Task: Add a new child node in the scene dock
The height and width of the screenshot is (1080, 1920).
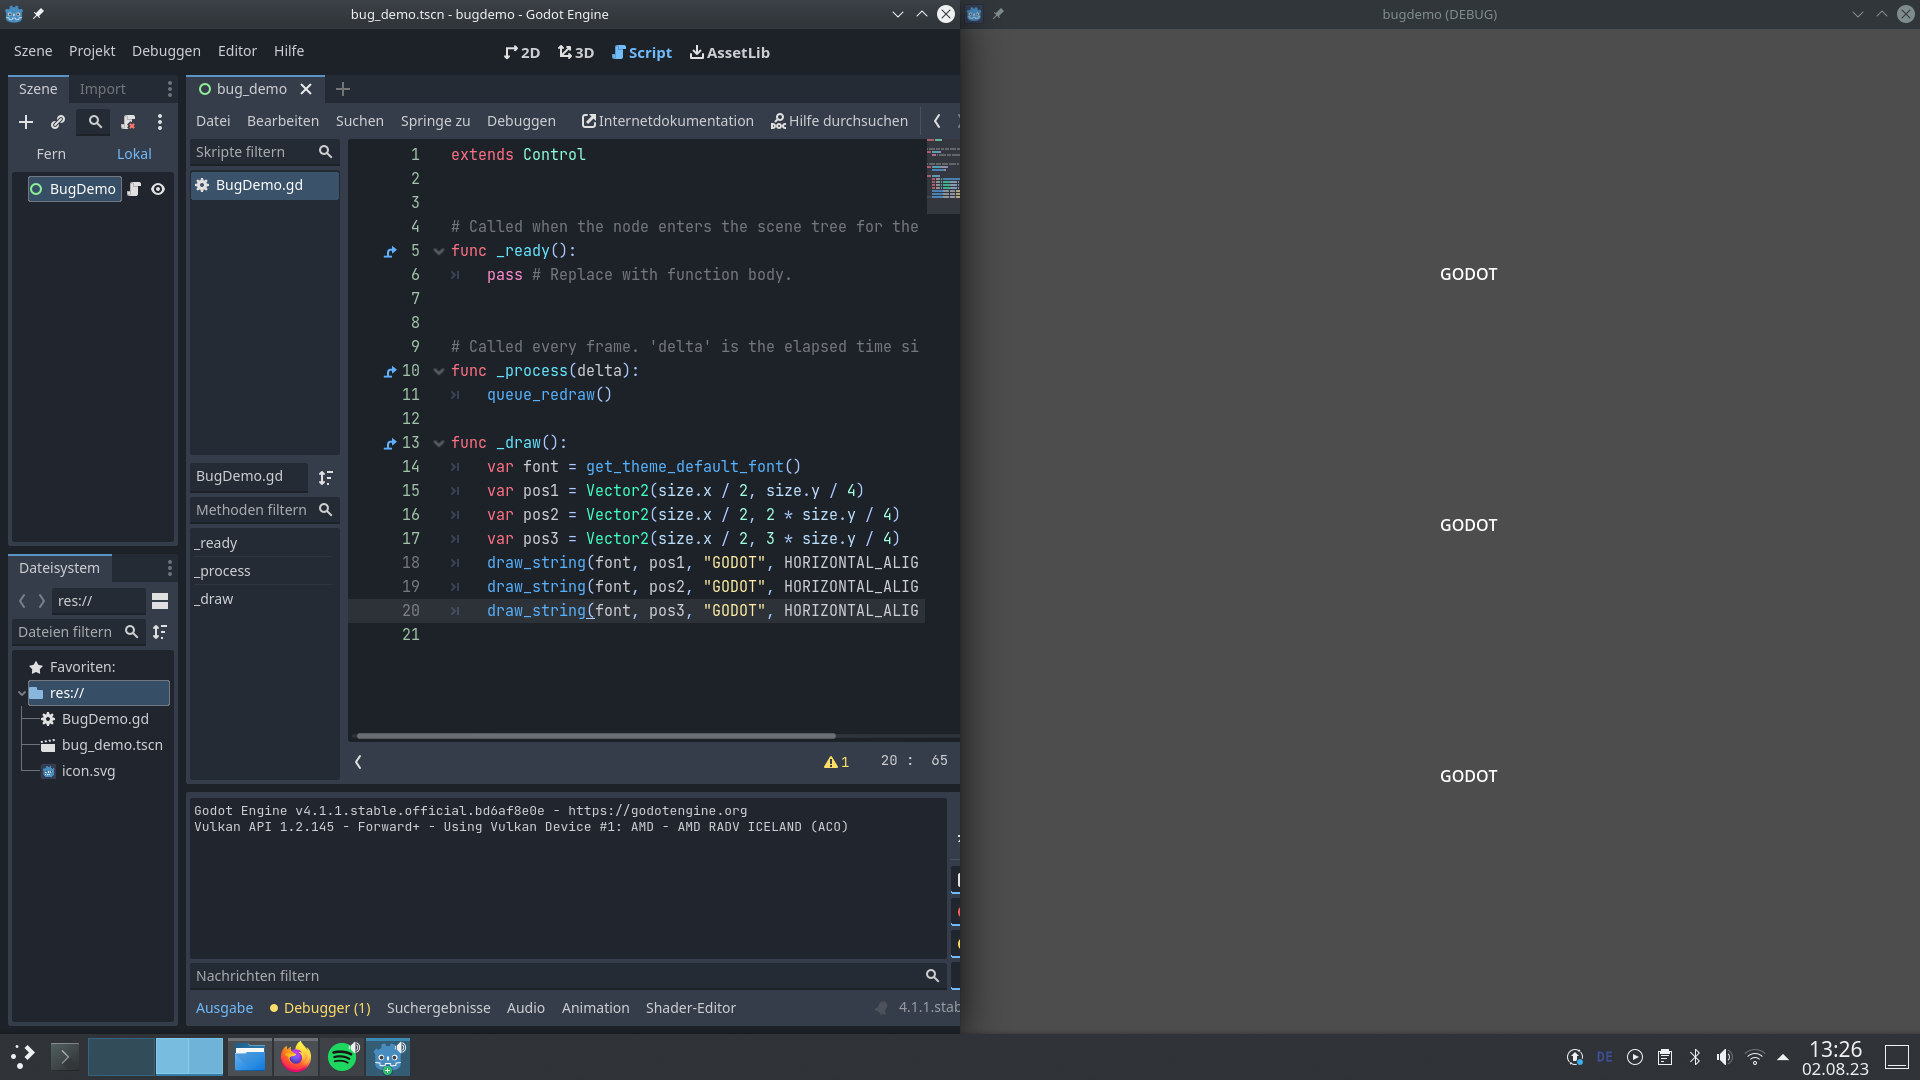Action: [x=26, y=122]
